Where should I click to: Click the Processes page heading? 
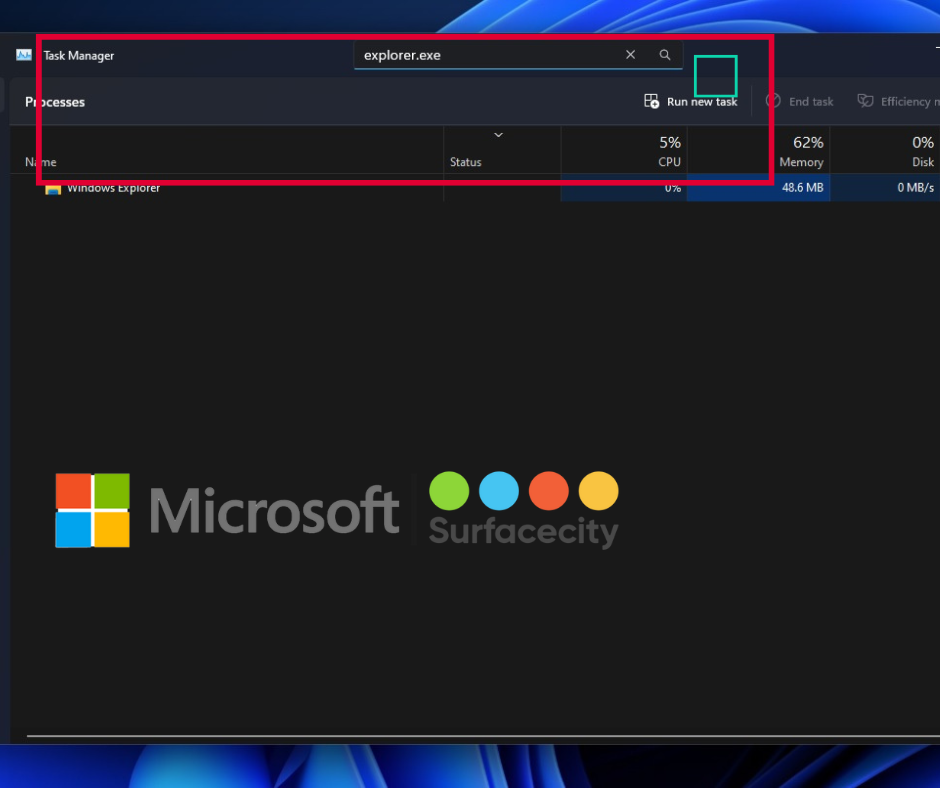pos(56,102)
